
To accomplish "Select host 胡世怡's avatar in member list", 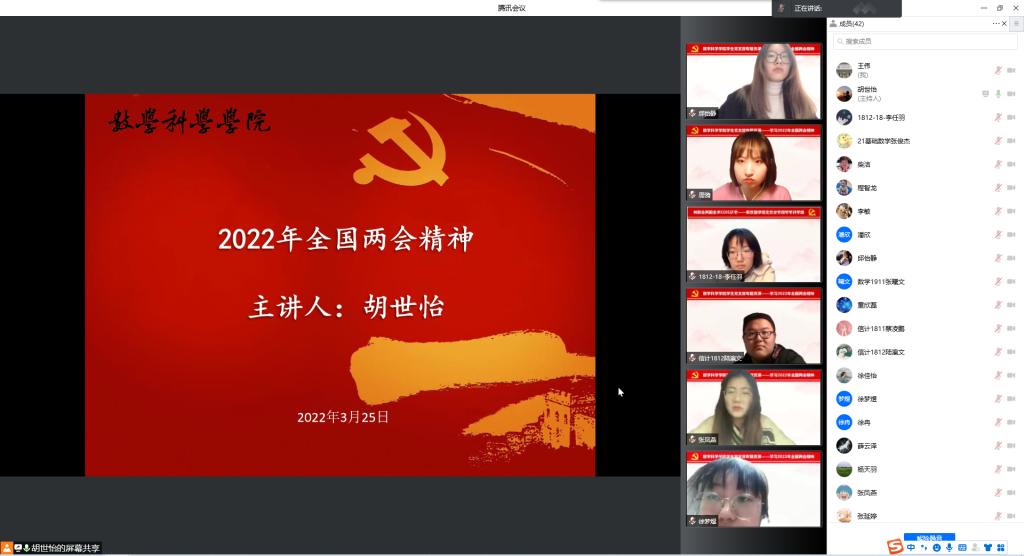I will pos(844,93).
